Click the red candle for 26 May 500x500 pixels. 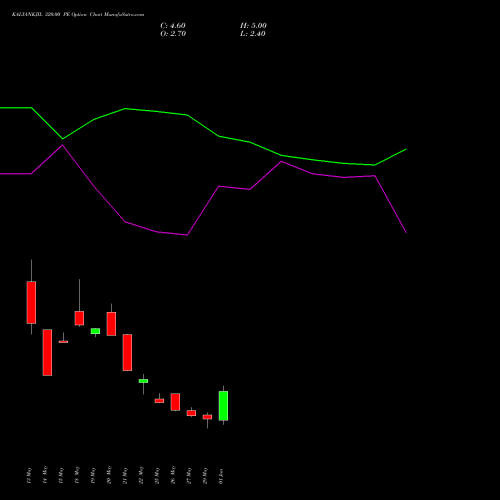point(175,402)
